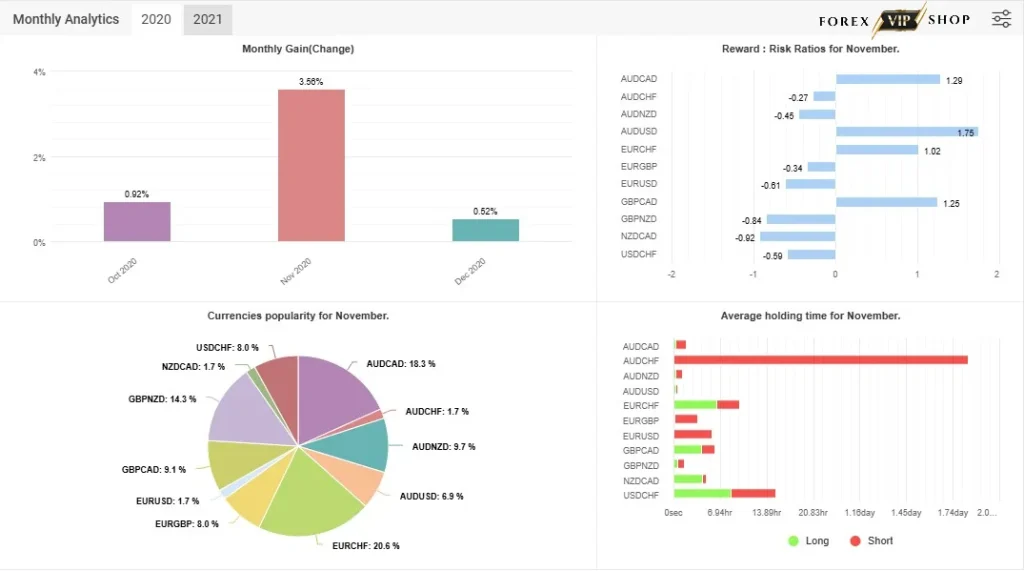Click 'Currencies popularity for November.' title

pyautogui.click(x=298, y=316)
